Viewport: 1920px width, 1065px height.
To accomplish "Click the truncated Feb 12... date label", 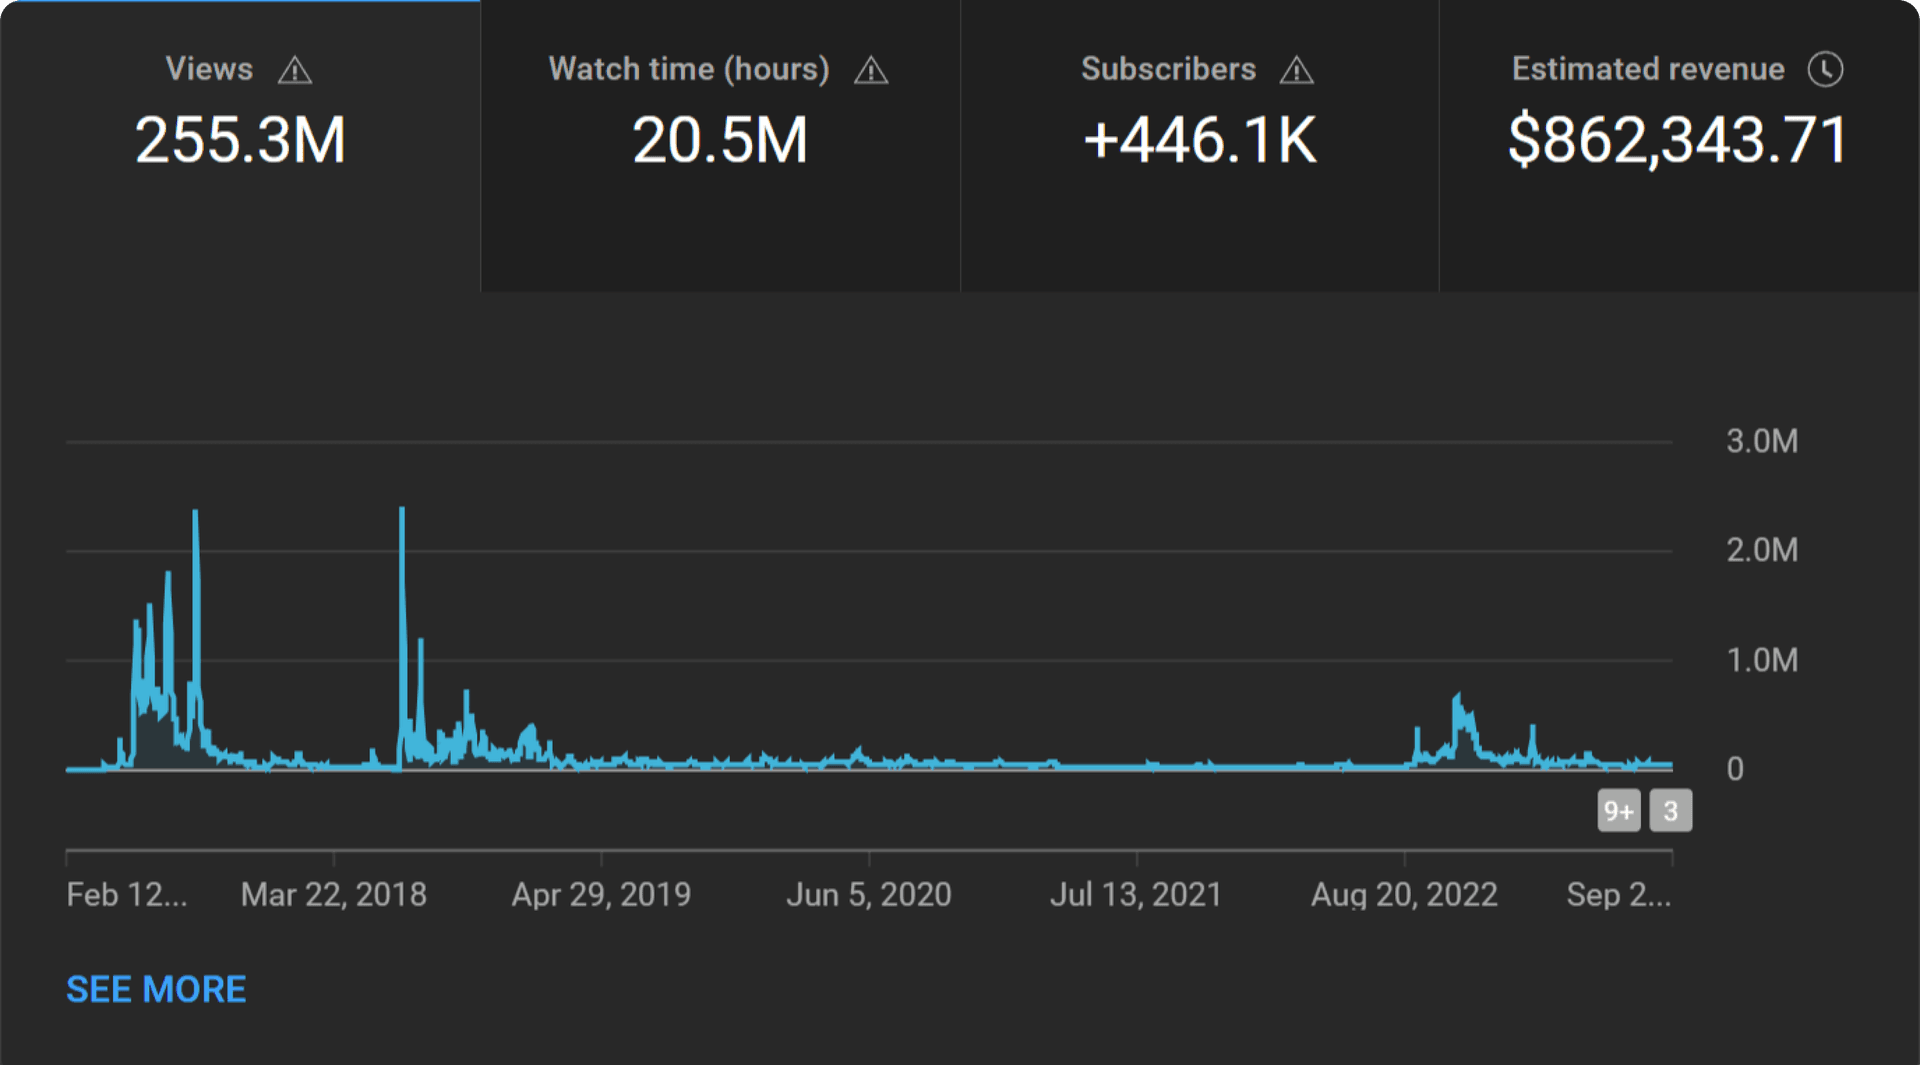I will [x=127, y=894].
